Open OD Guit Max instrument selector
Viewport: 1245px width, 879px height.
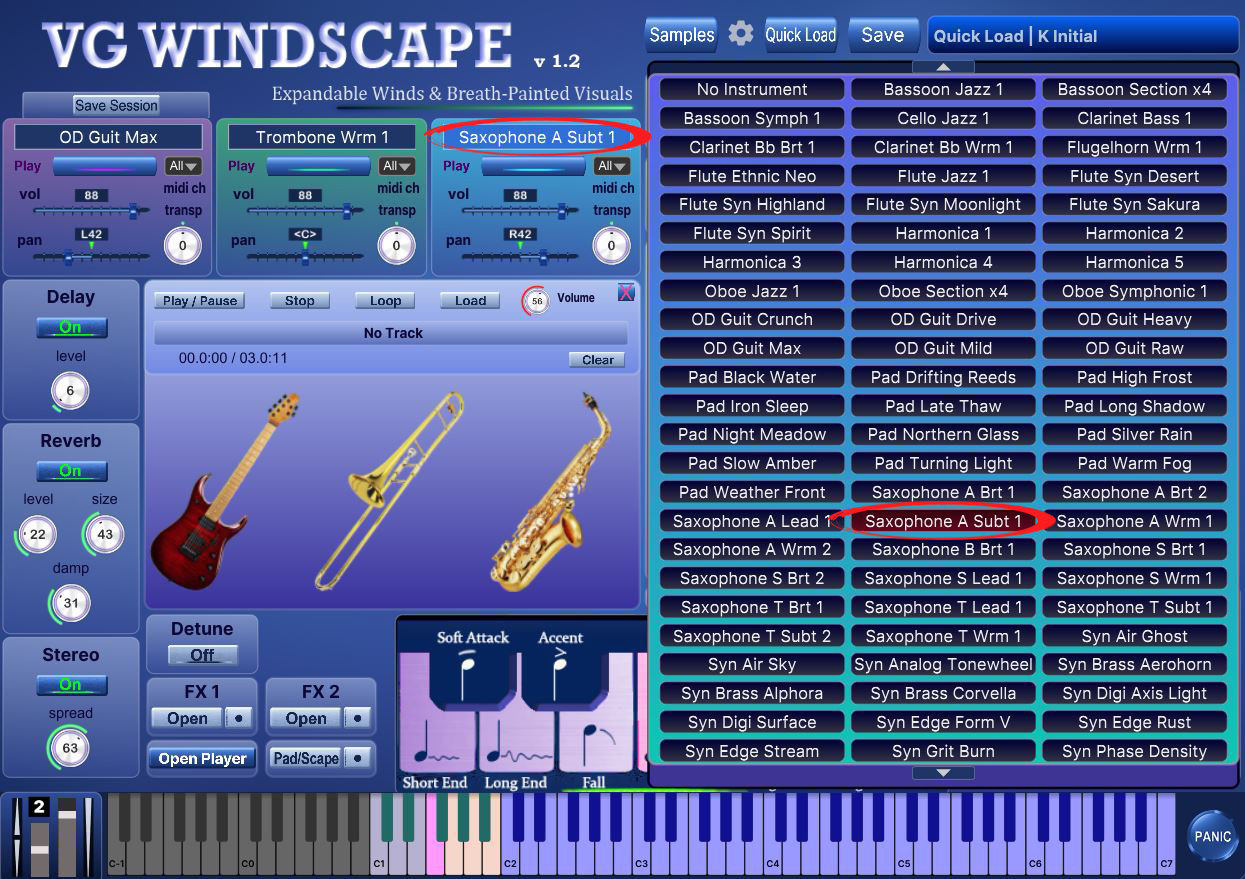tap(108, 137)
